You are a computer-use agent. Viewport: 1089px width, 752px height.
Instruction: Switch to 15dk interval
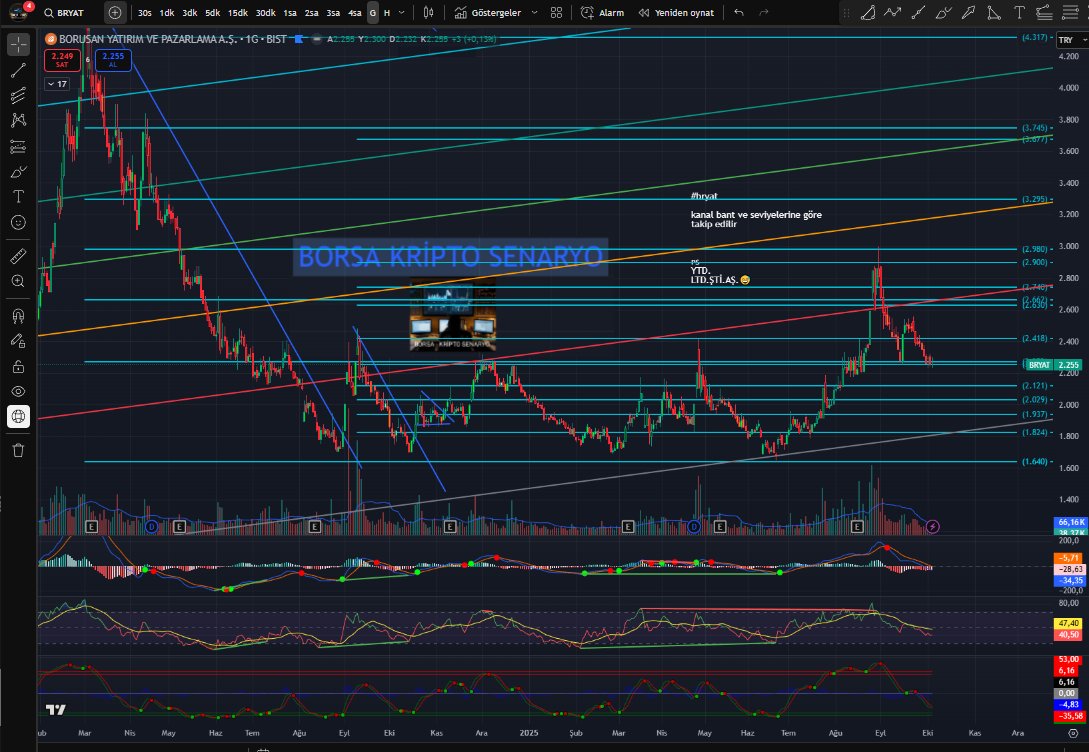pyautogui.click(x=238, y=12)
